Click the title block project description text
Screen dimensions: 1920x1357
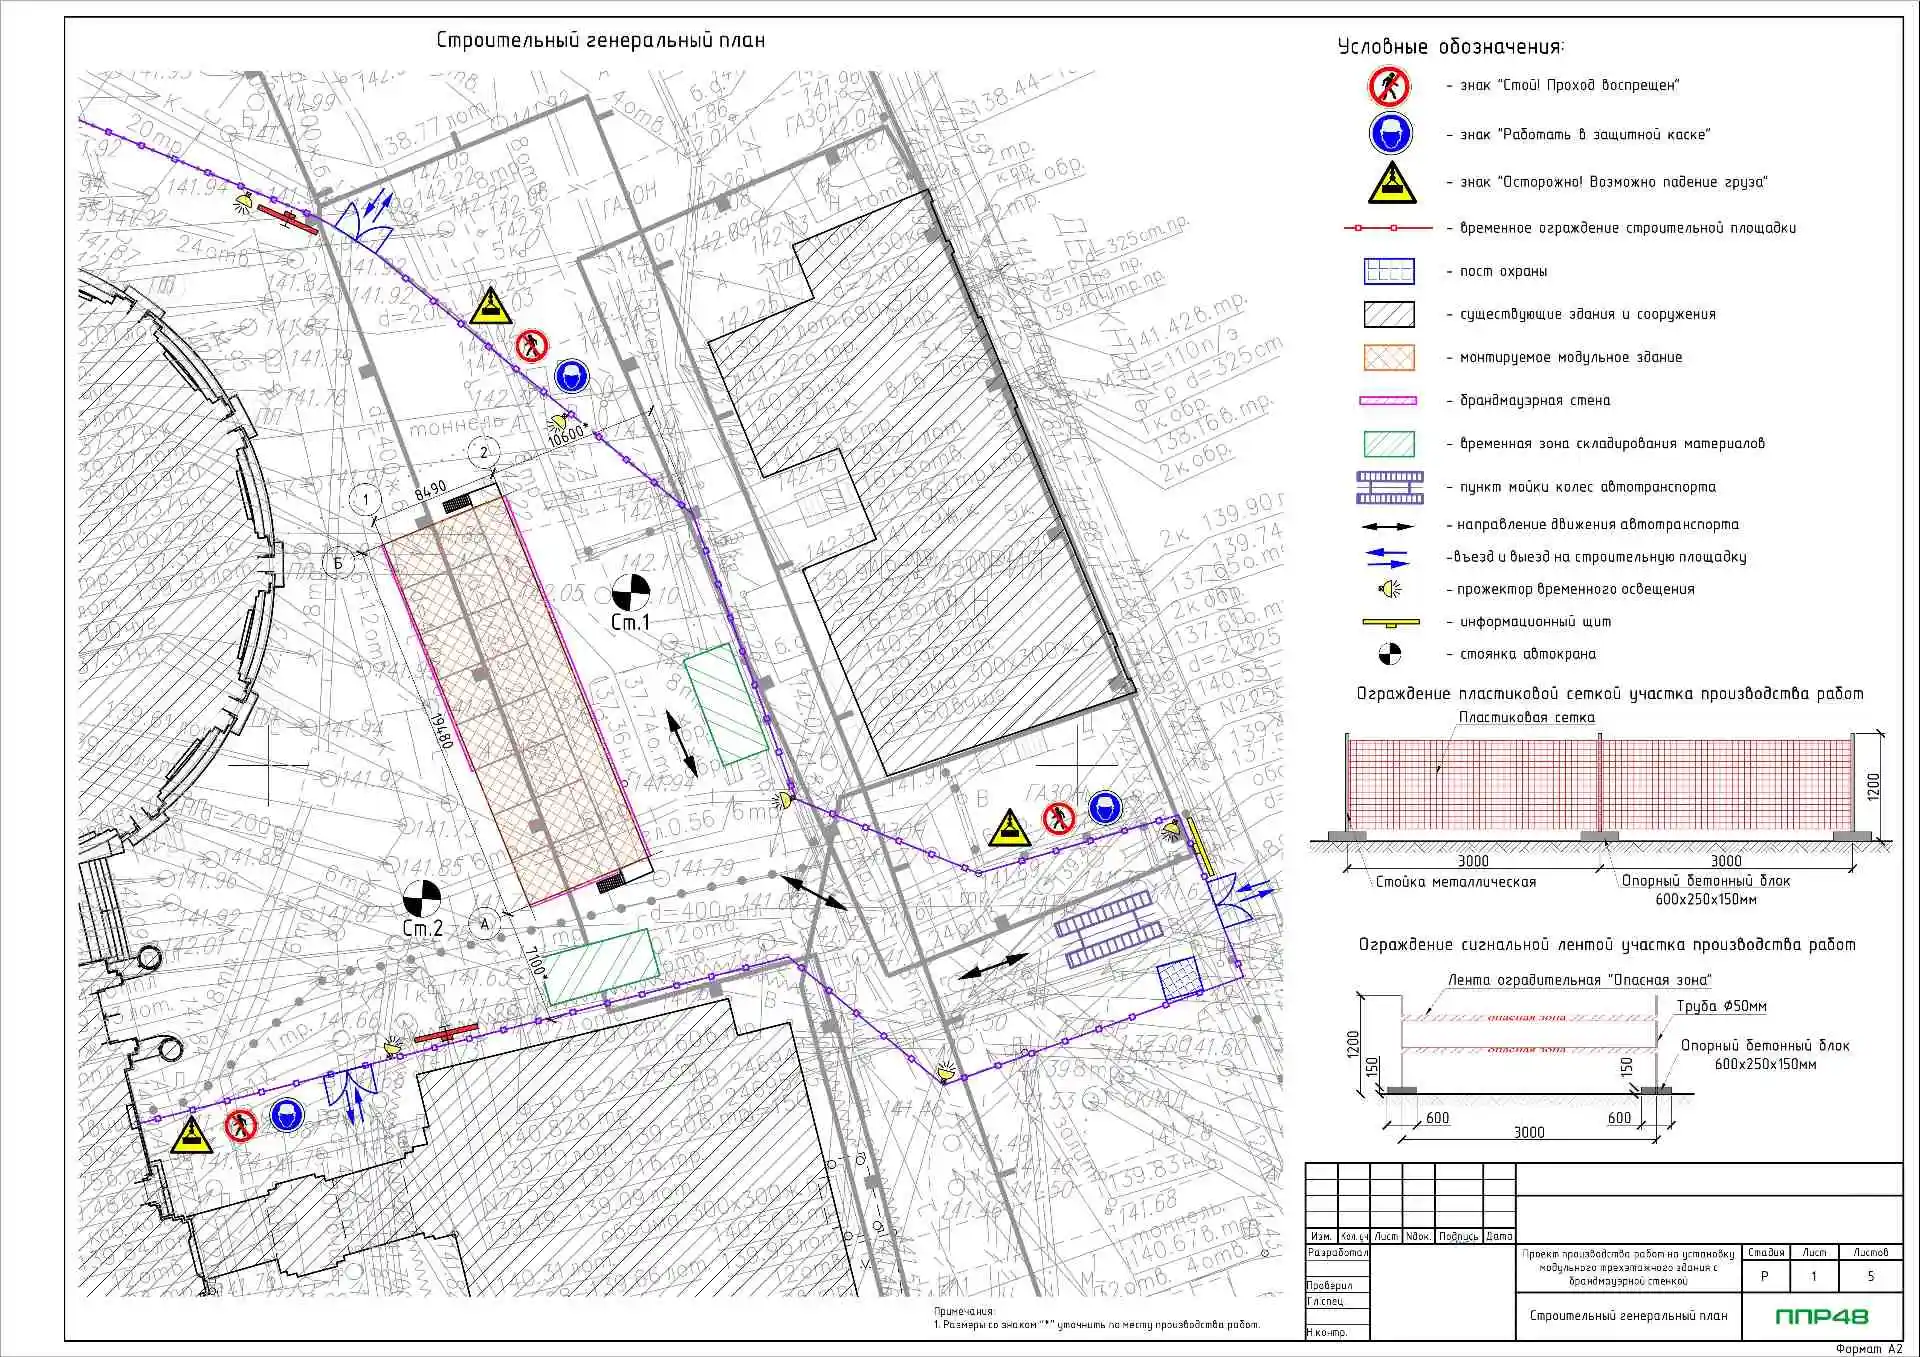coord(1628,1267)
